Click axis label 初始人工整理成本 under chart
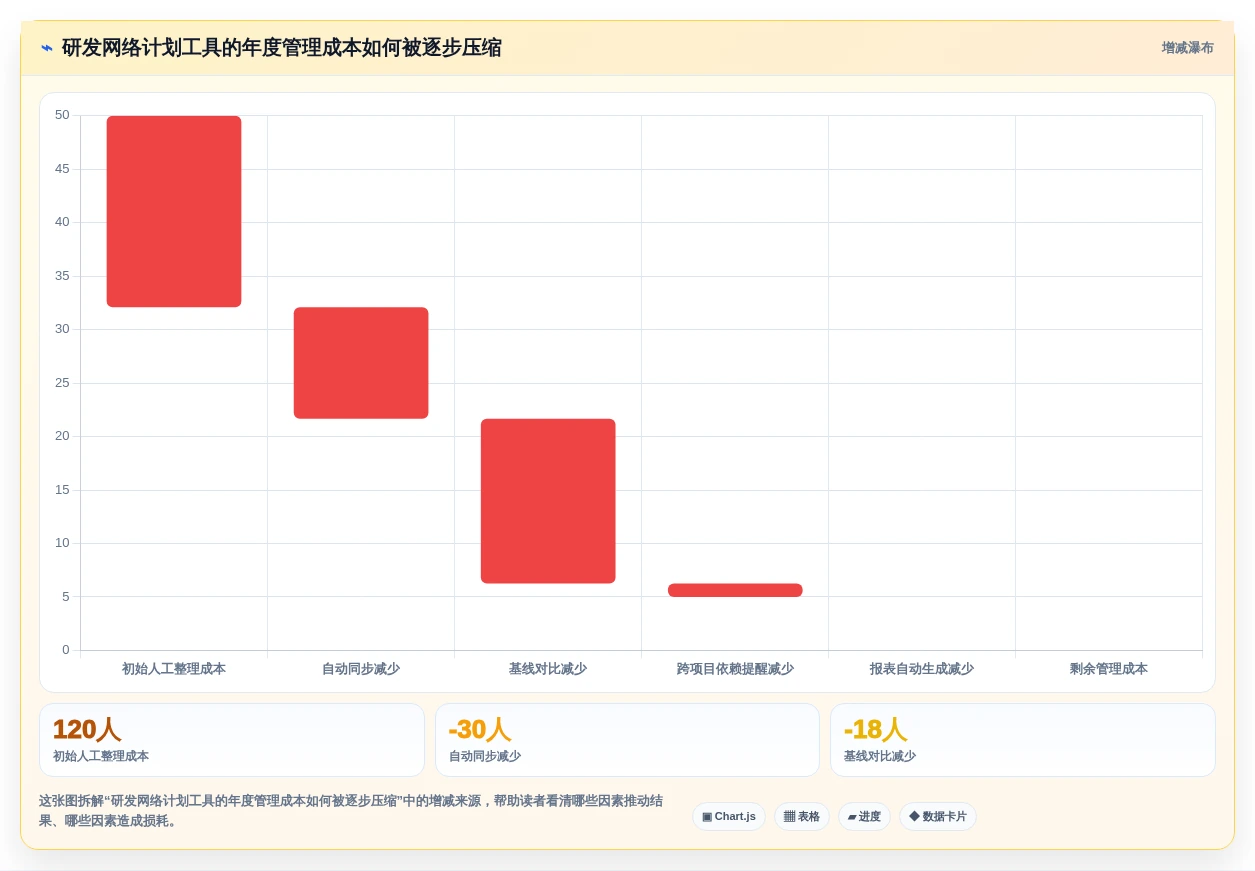The image size is (1255, 871). click(174, 669)
